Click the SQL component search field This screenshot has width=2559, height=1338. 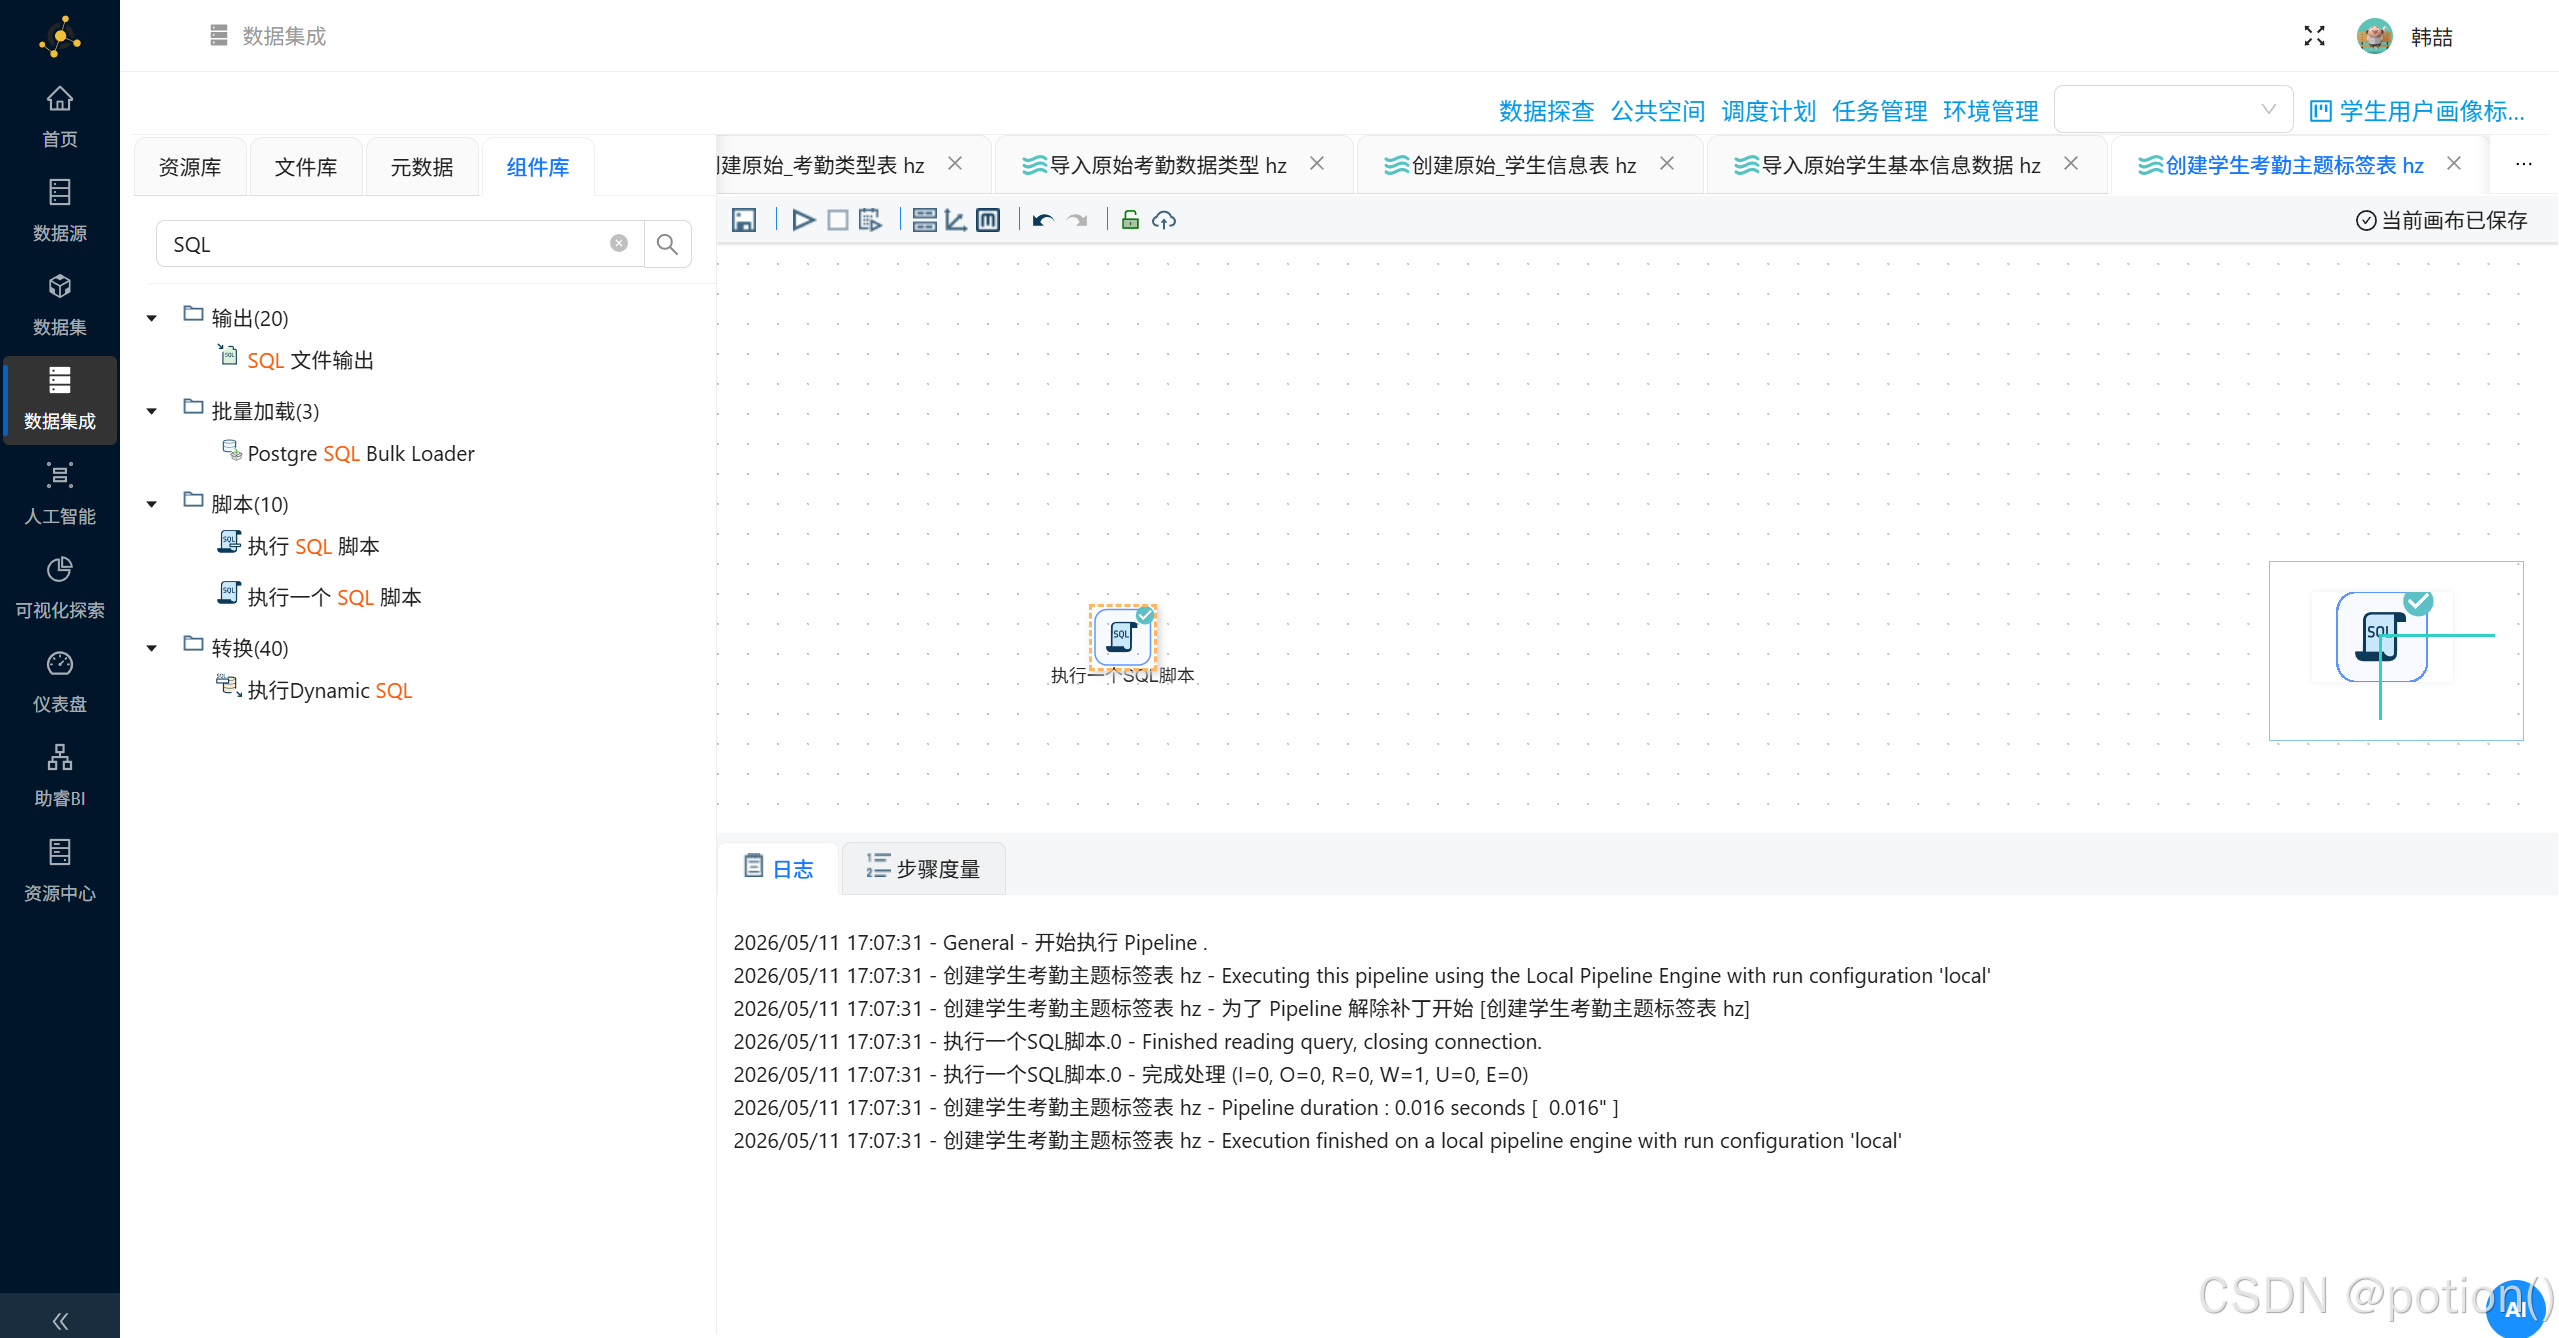click(x=400, y=244)
